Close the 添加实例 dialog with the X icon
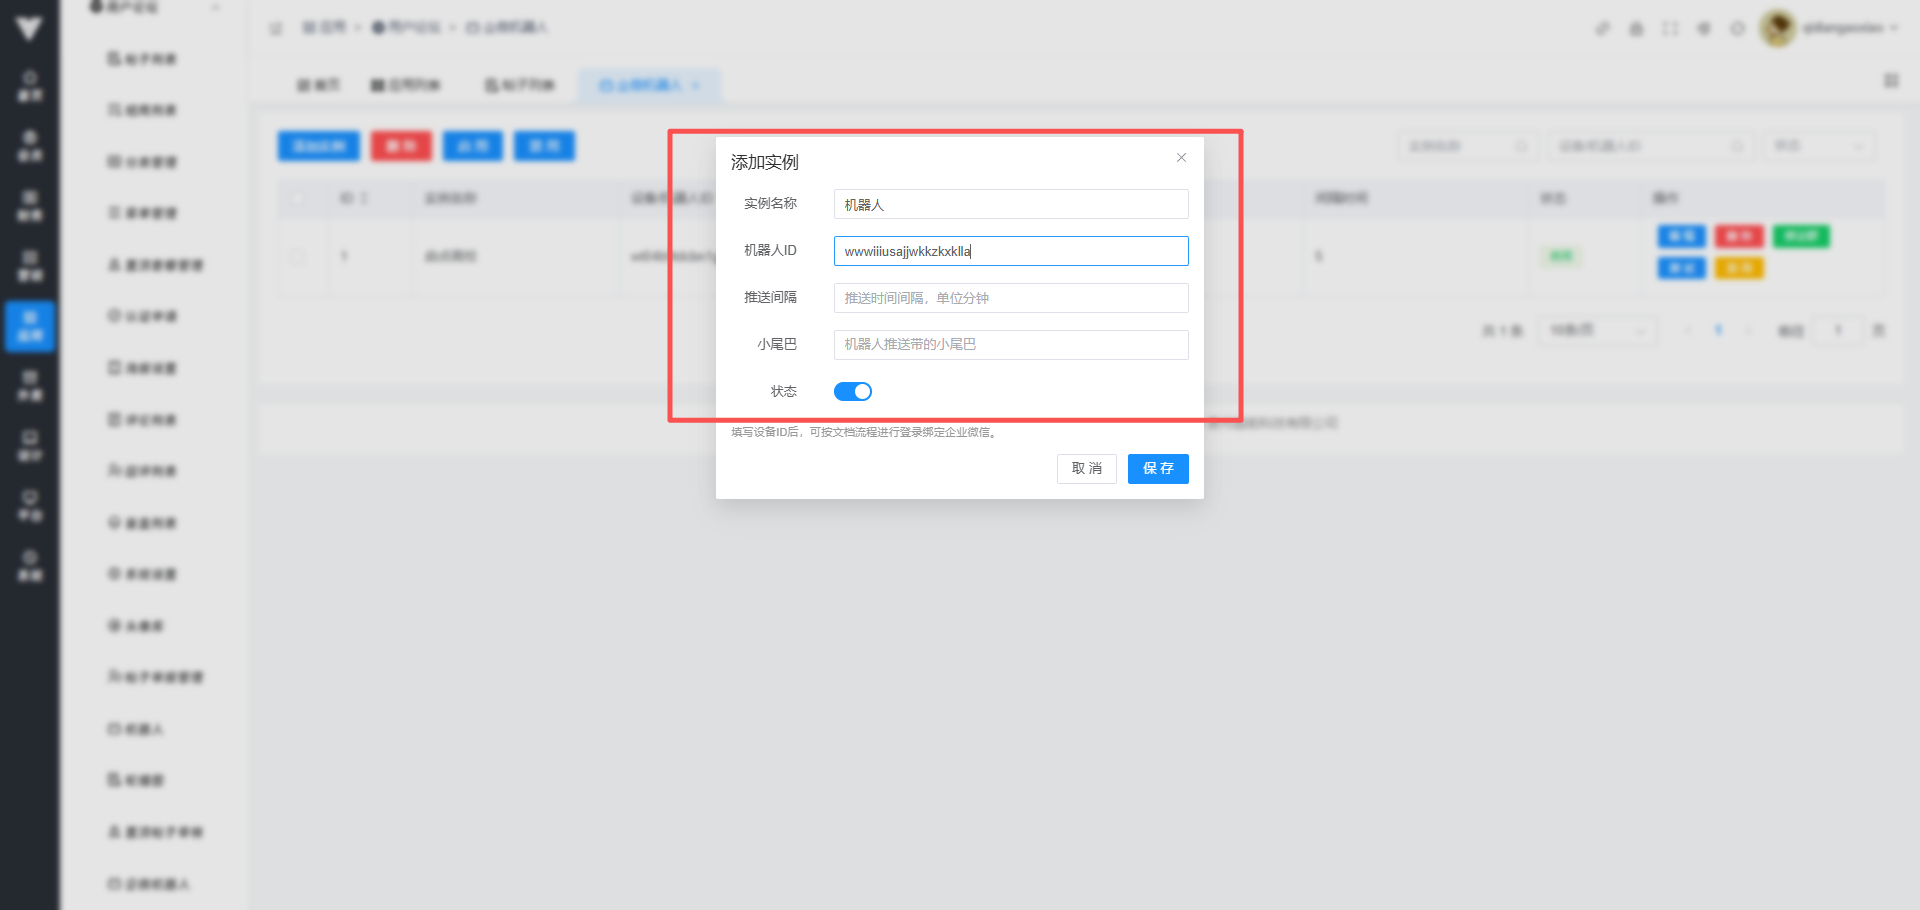1920x910 pixels. (x=1181, y=158)
